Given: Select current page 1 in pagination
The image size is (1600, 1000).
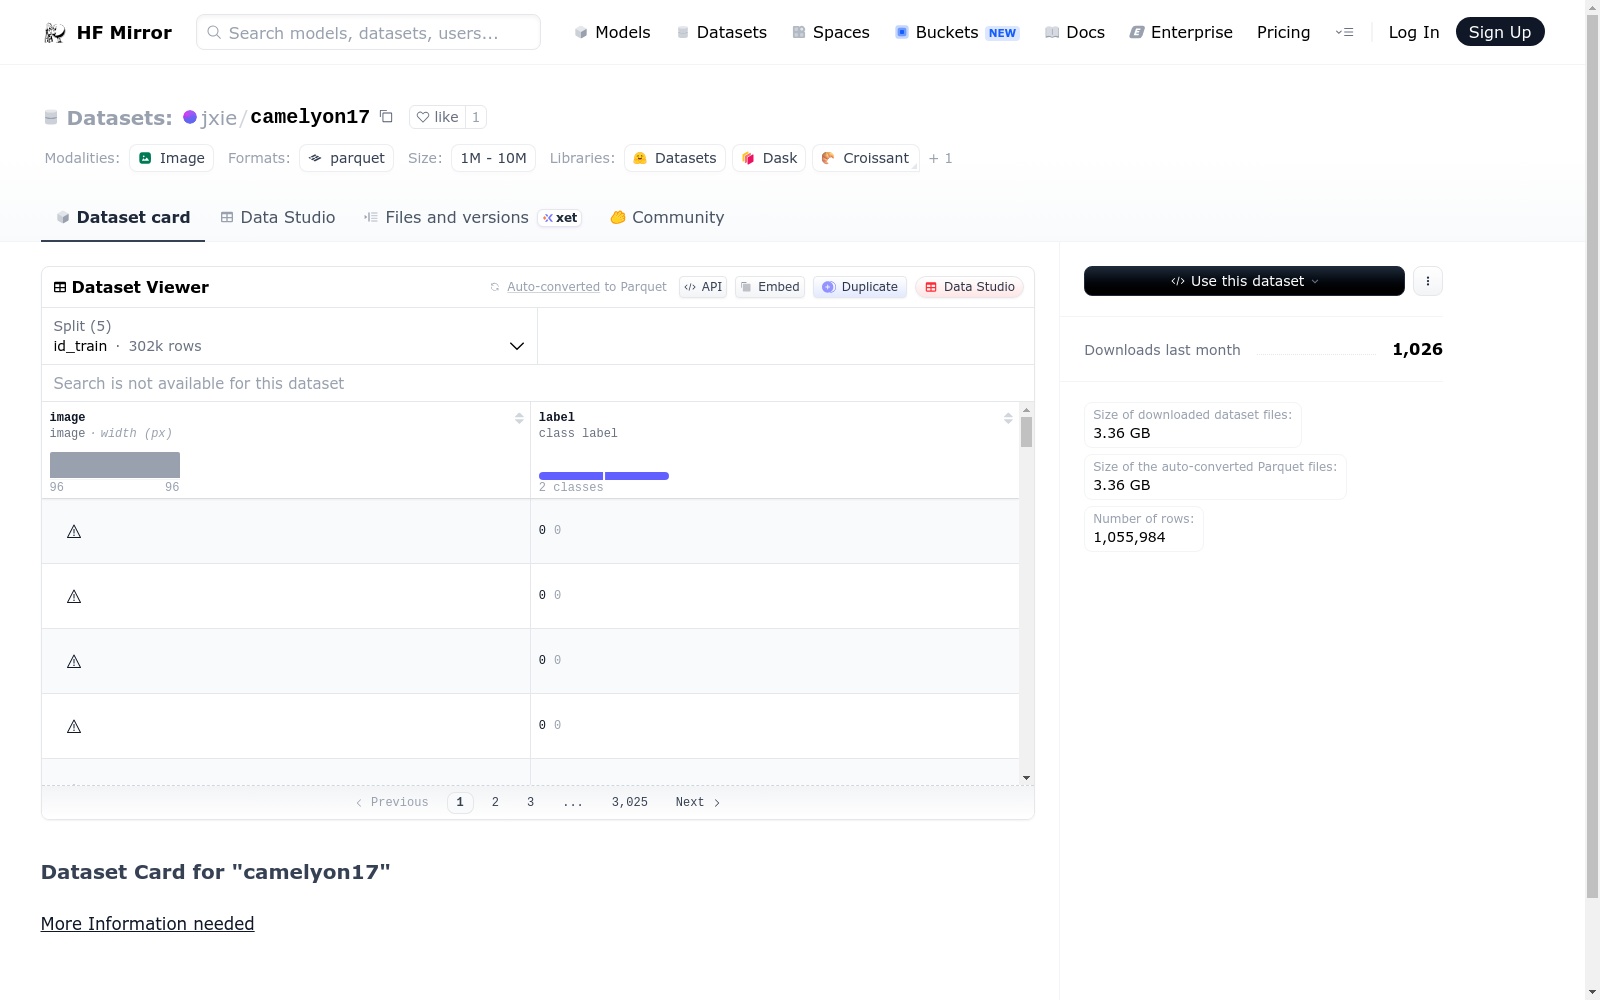Looking at the screenshot, I should 460,802.
